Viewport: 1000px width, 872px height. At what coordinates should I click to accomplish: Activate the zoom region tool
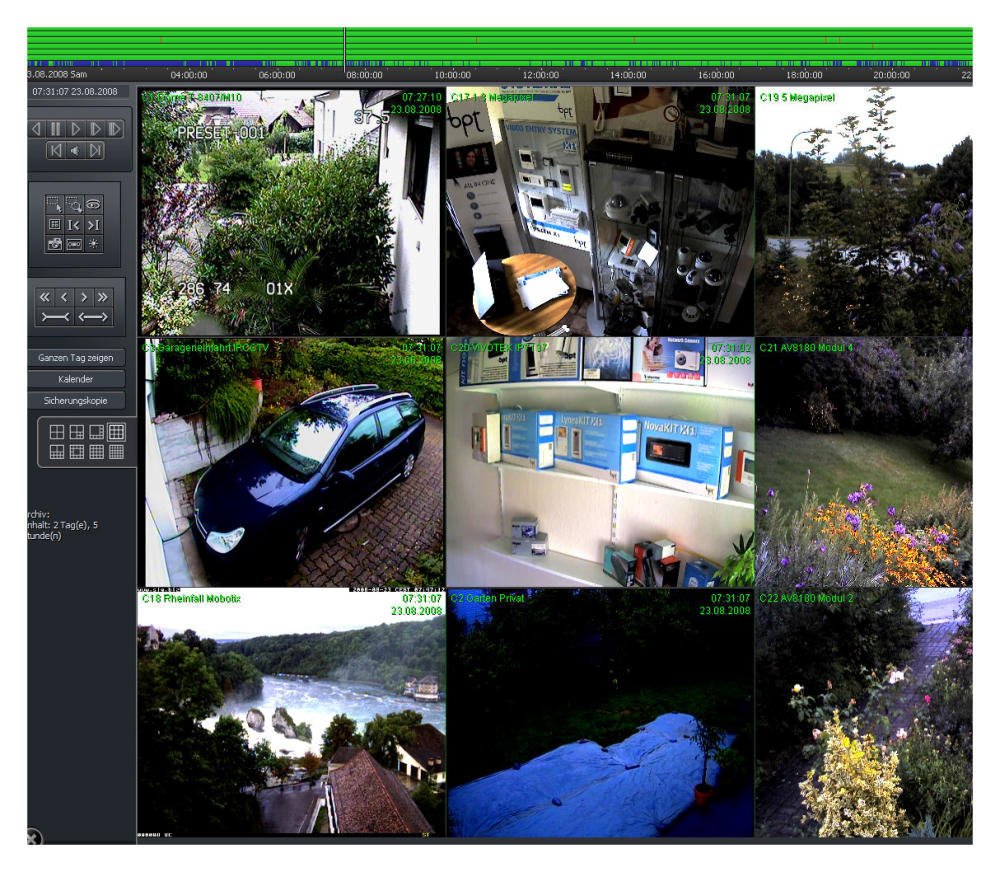74,203
